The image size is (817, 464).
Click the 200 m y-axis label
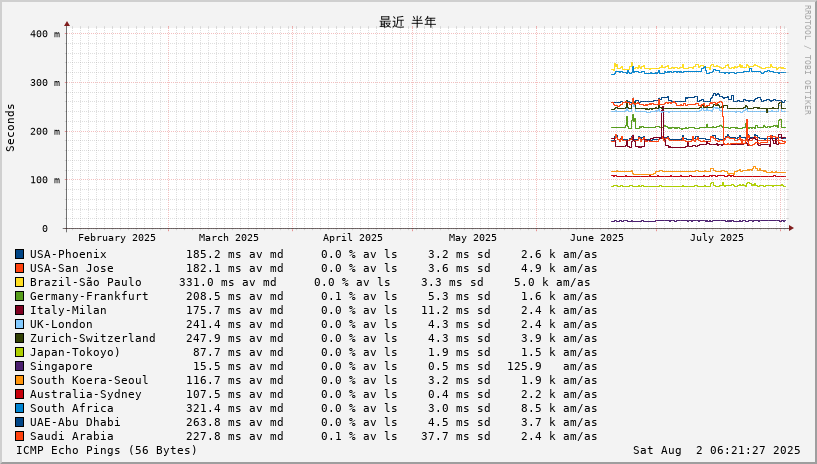(x=45, y=132)
